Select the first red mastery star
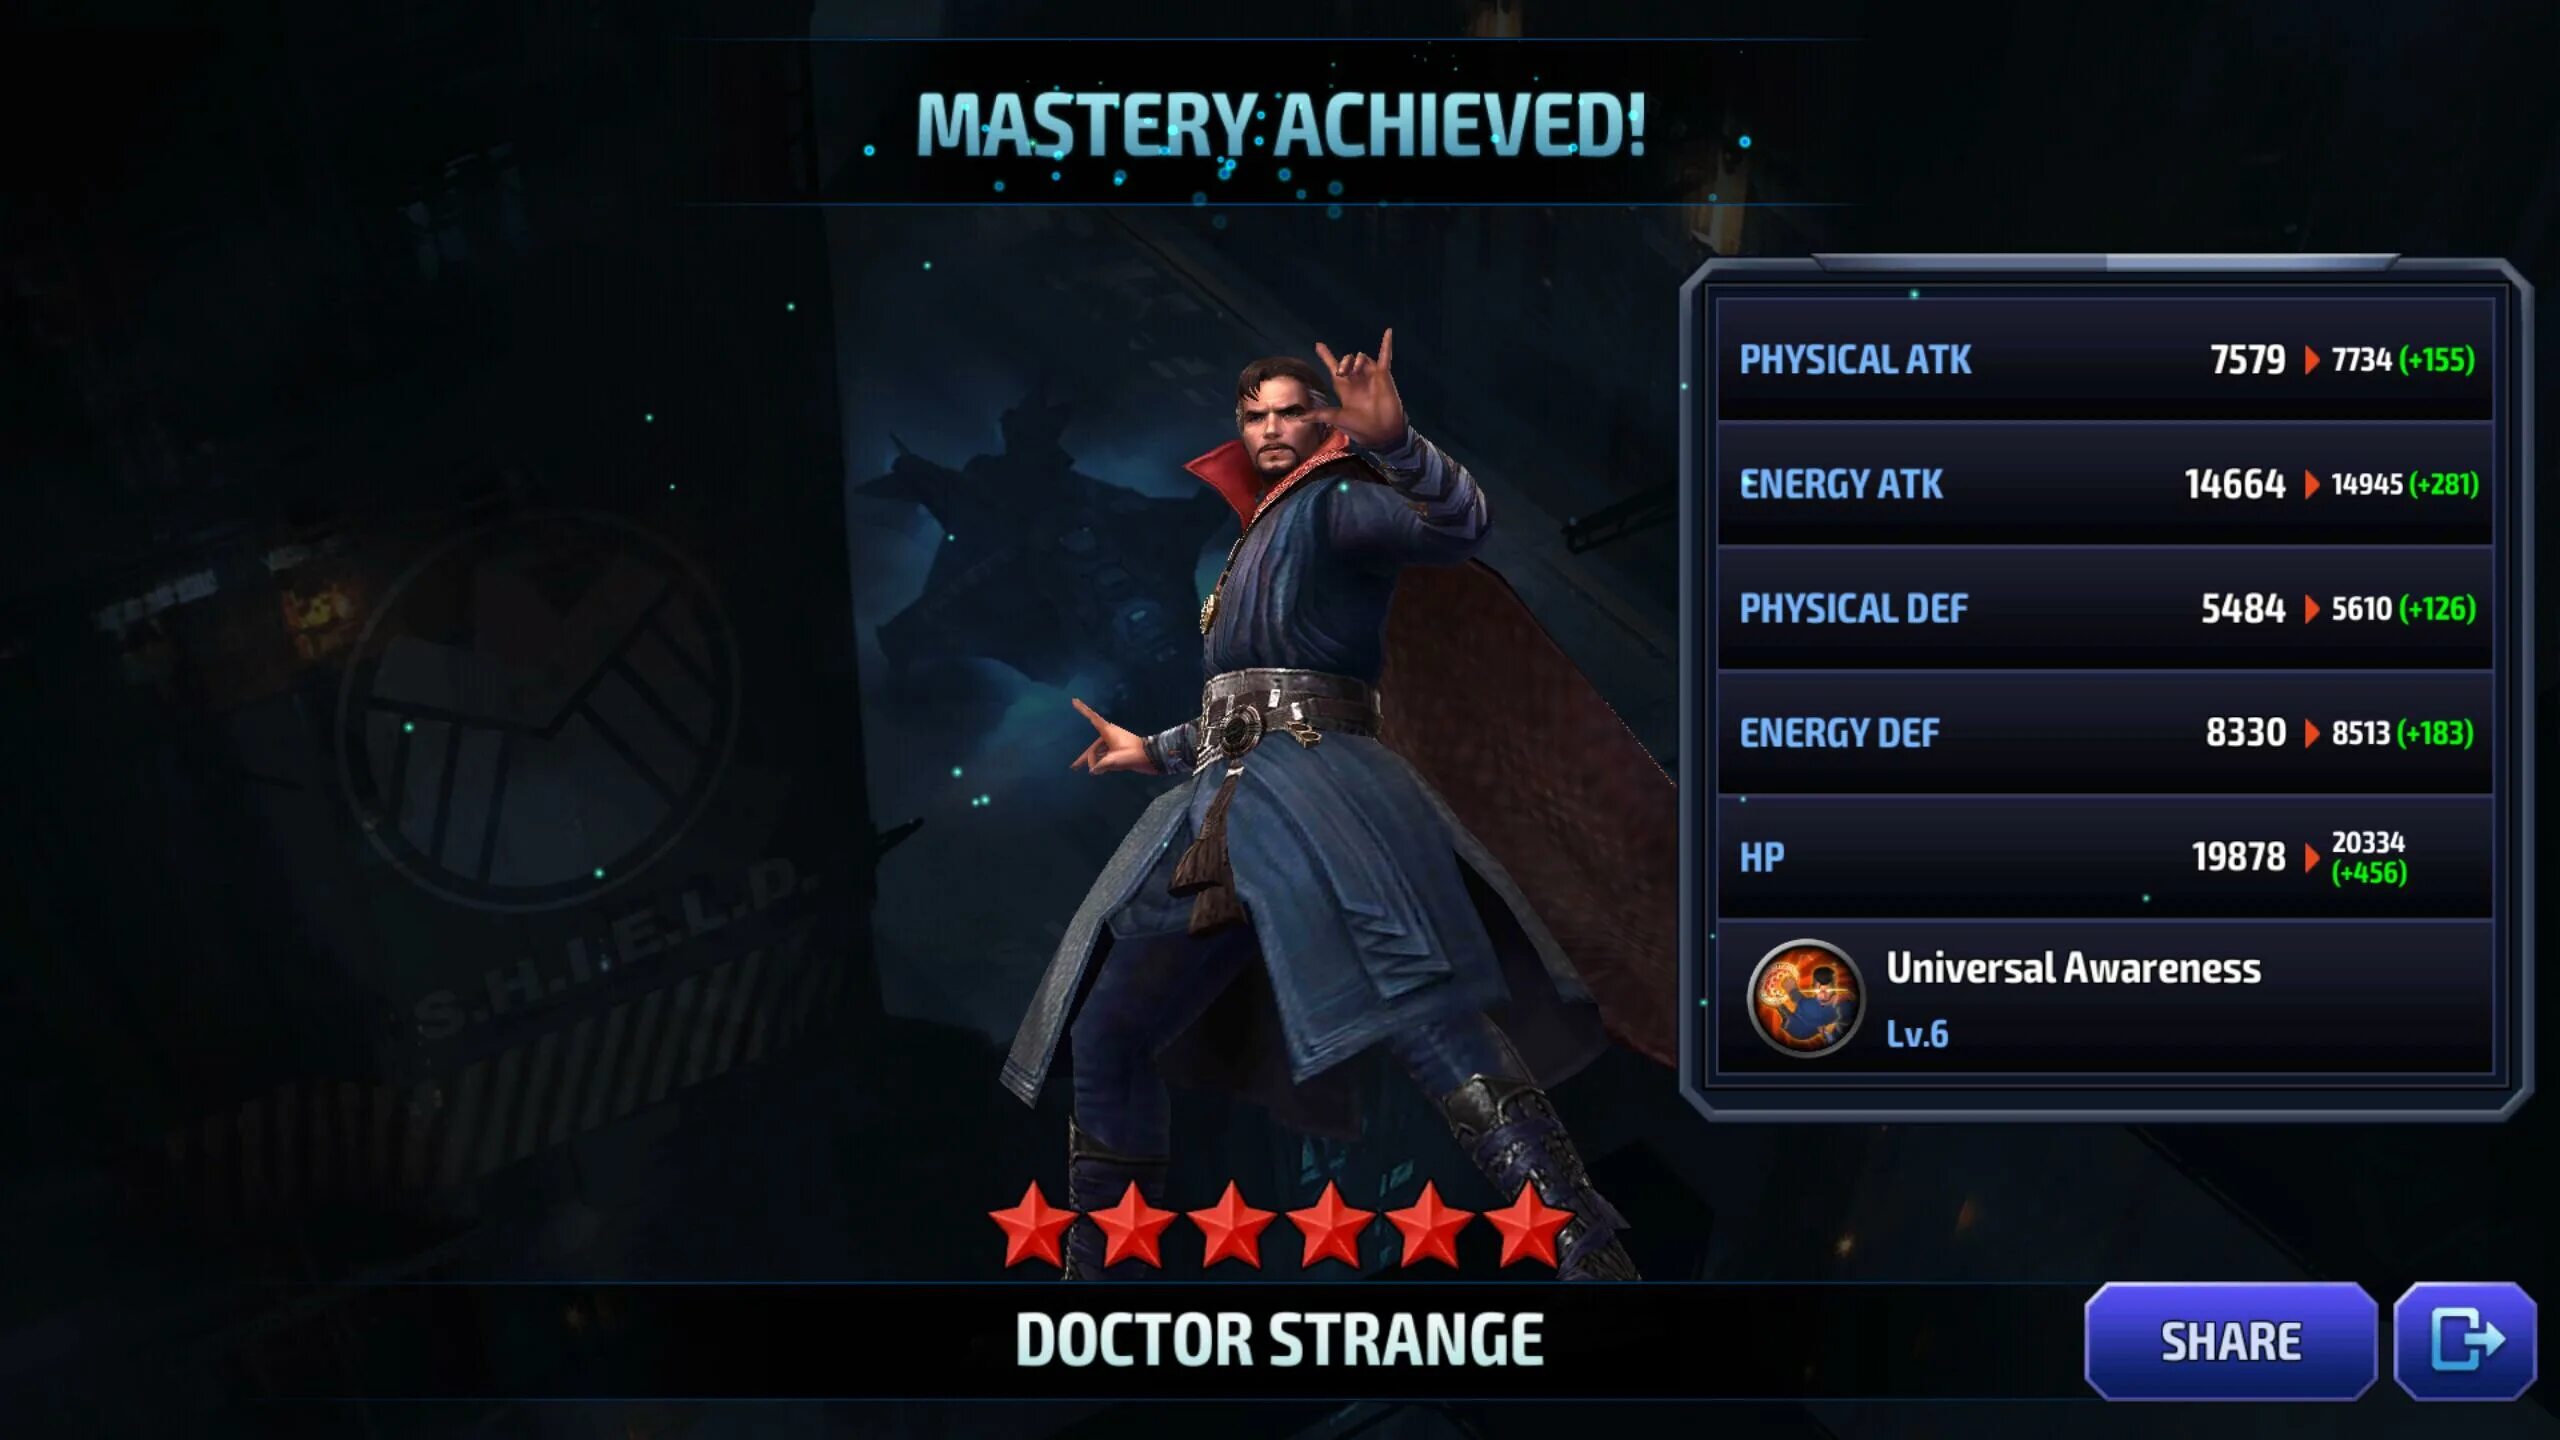Screen dimensions: 2560x1440 coord(1033,1224)
